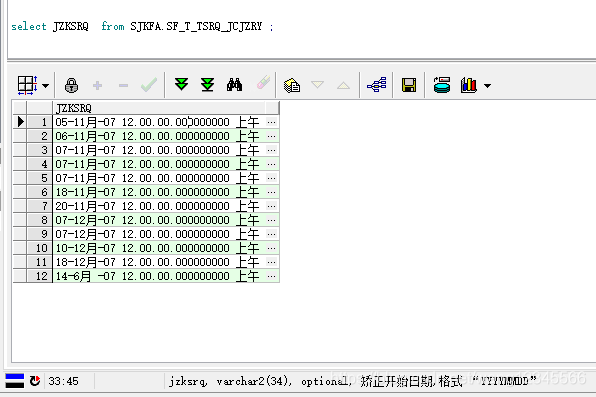Click the select keyword in SQL editor

29,26
